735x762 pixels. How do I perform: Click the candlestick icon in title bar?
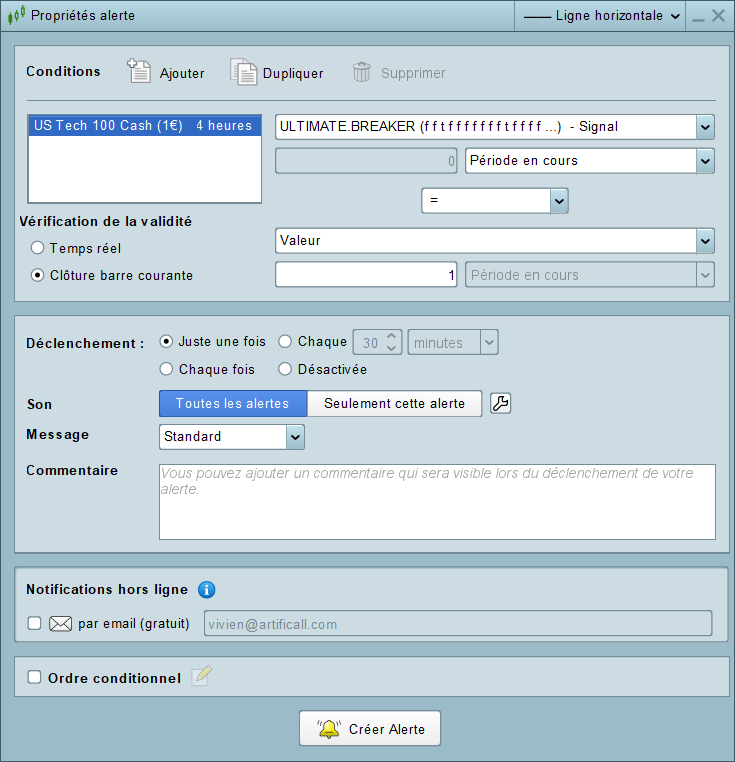(x=16, y=15)
